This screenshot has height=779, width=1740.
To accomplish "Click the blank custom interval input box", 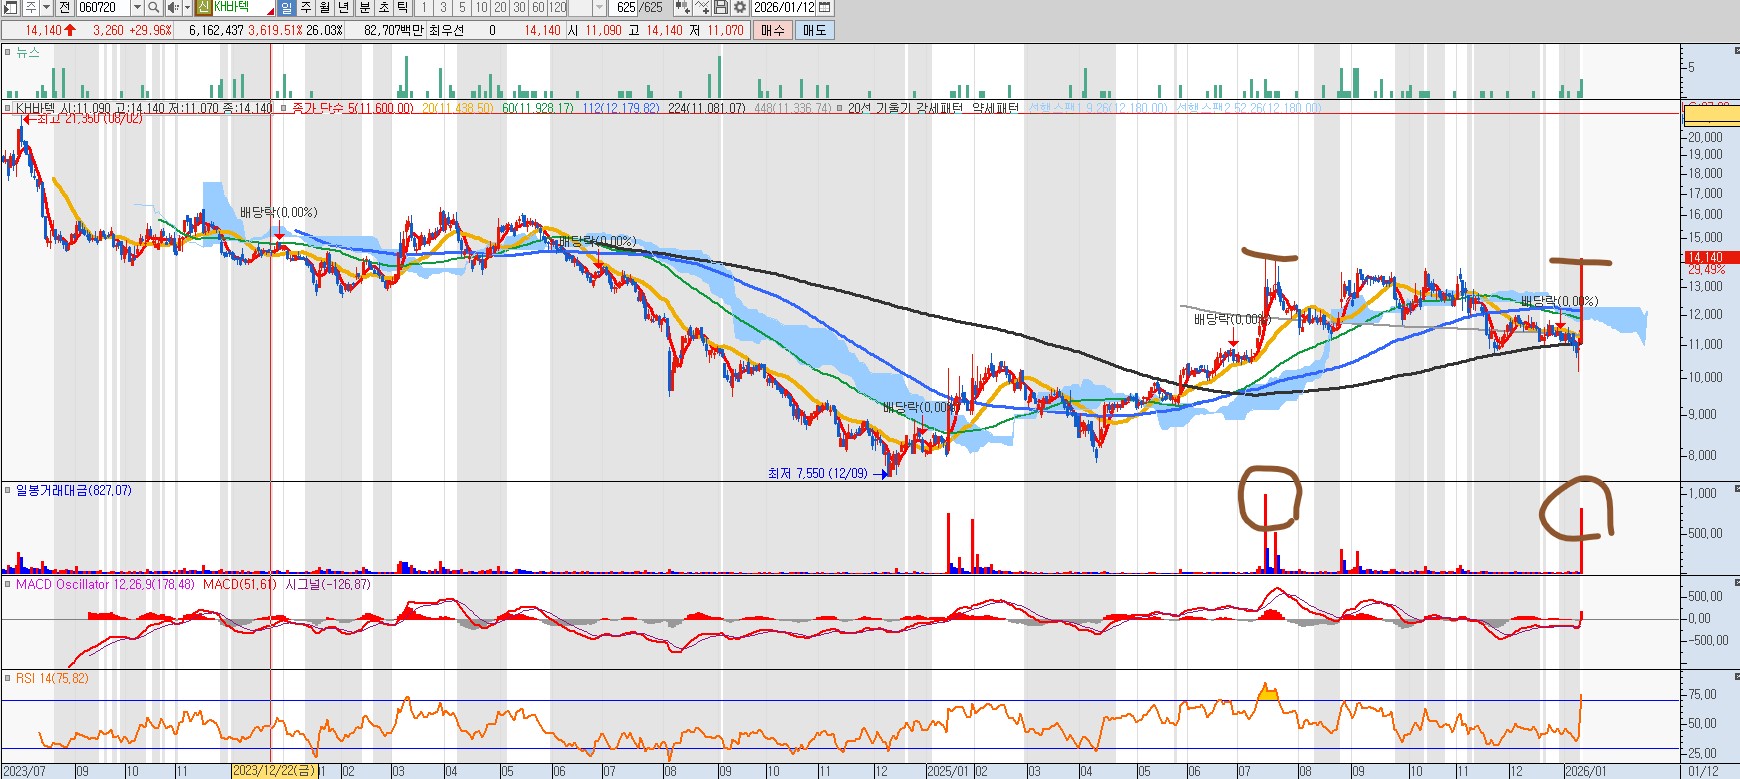I will tap(580, 7).
